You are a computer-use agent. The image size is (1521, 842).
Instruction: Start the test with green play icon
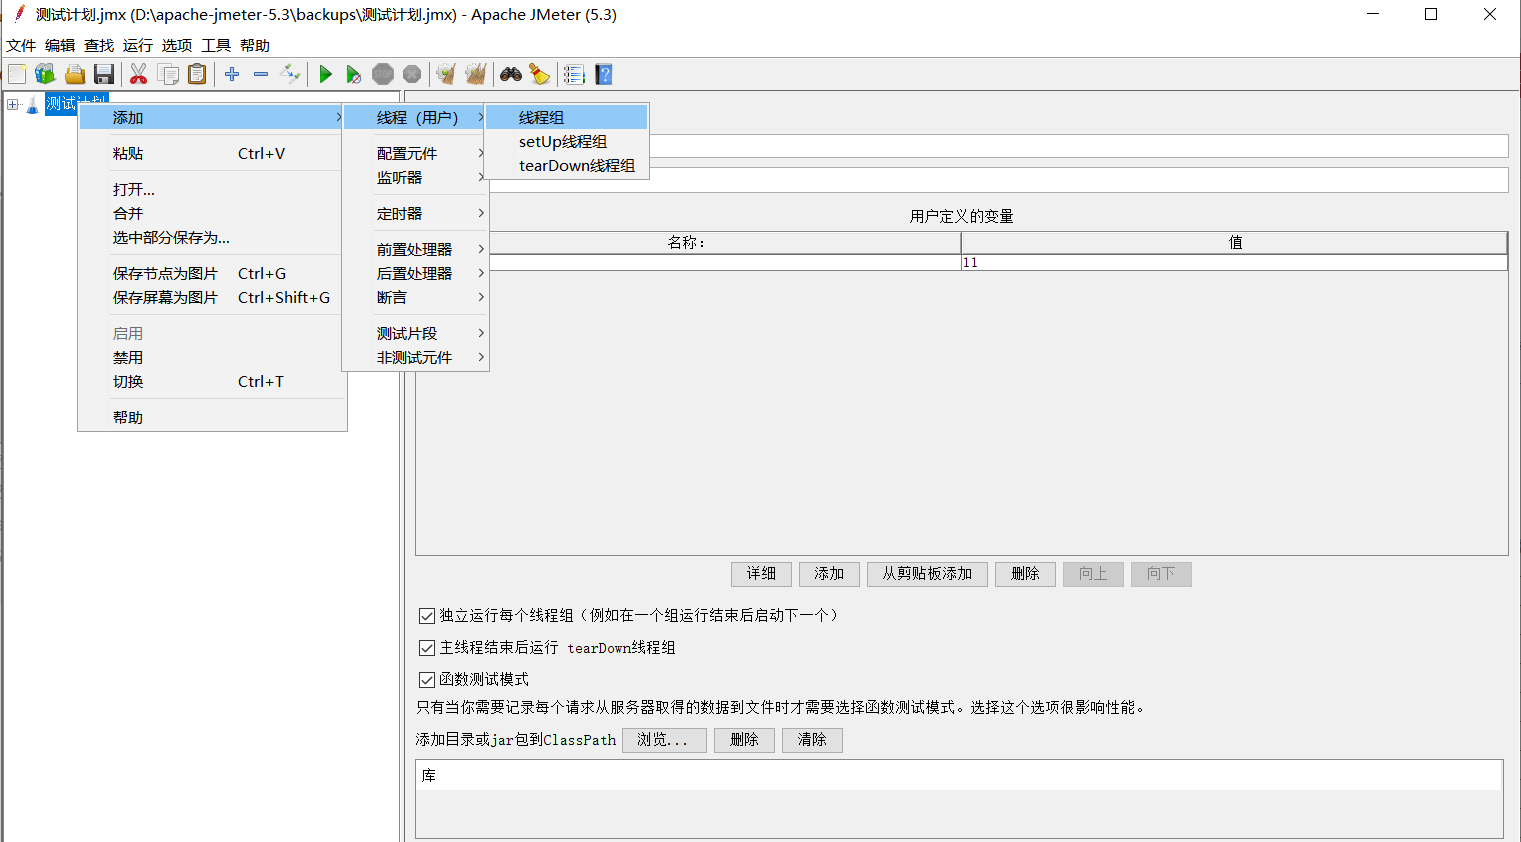tap(325, 74)
